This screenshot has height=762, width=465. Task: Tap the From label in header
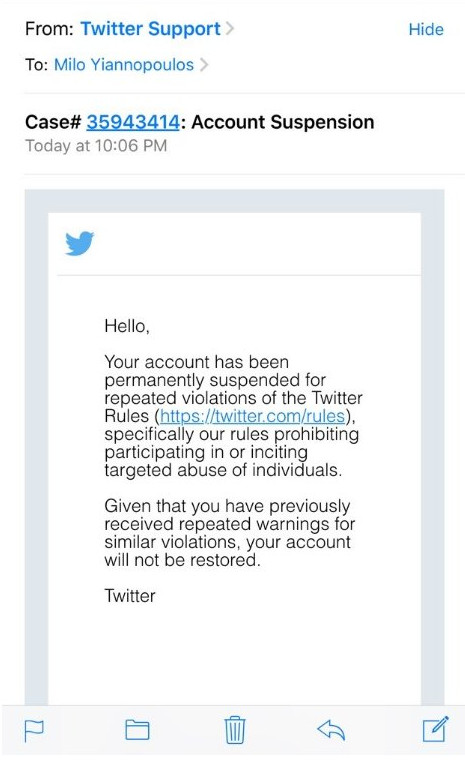(49, 29)
